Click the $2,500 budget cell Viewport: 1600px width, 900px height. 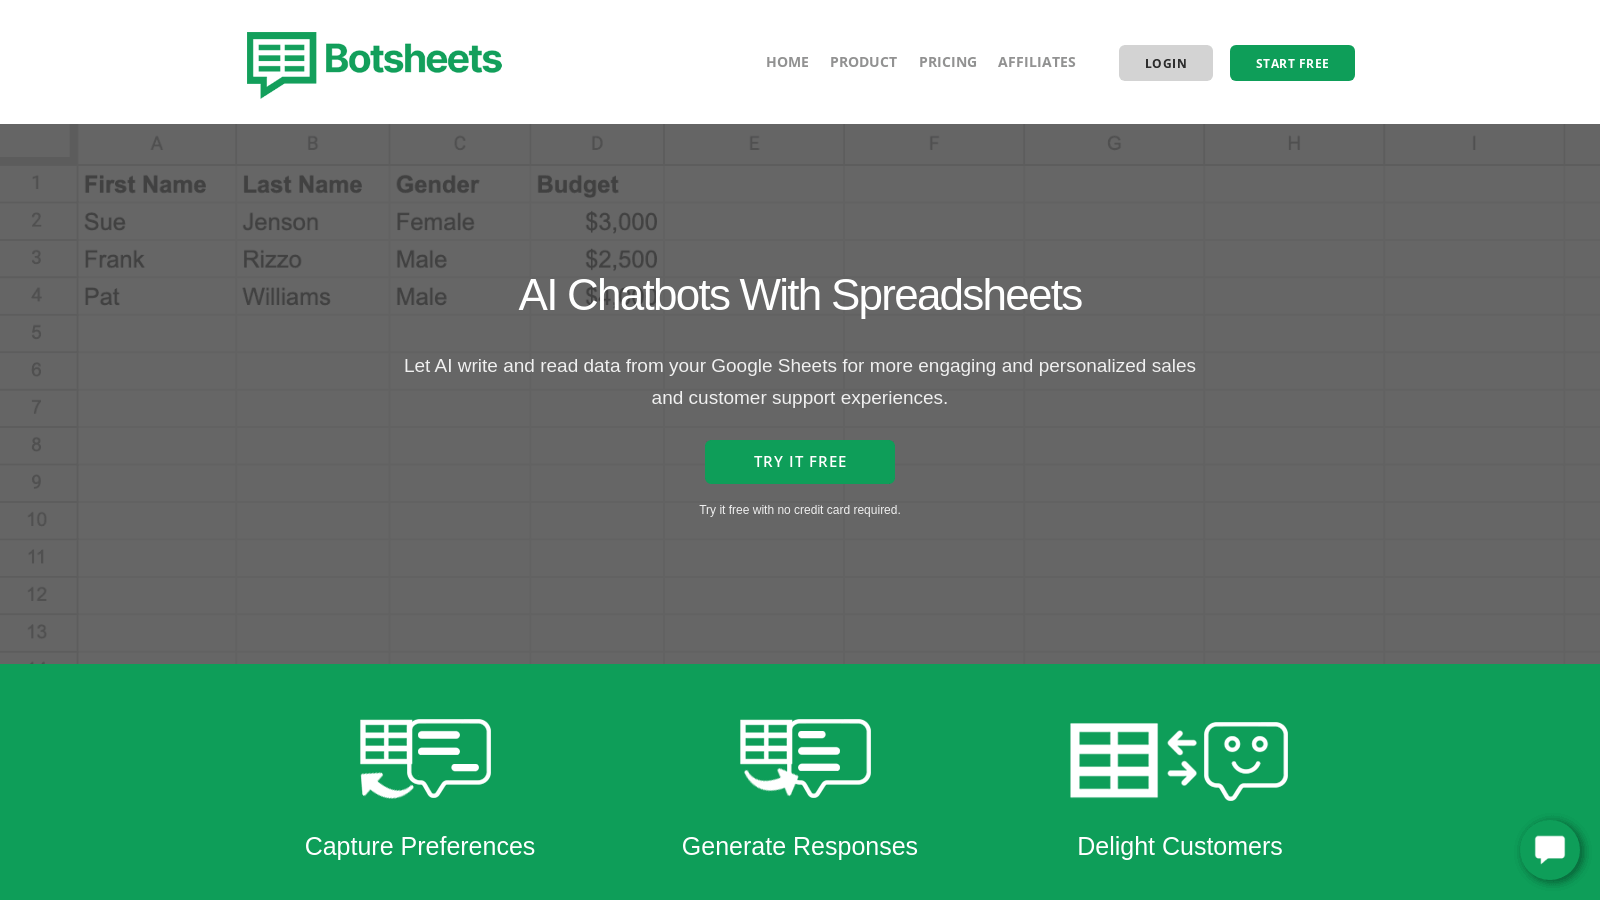[597, 260]
